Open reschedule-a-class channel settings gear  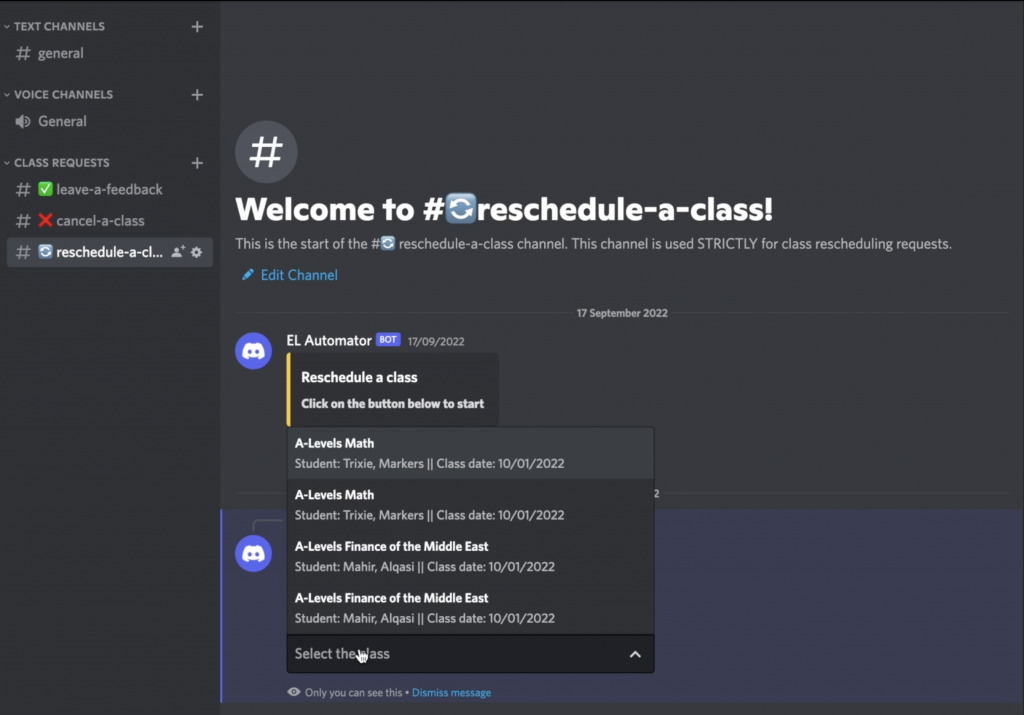pos(197,253)
